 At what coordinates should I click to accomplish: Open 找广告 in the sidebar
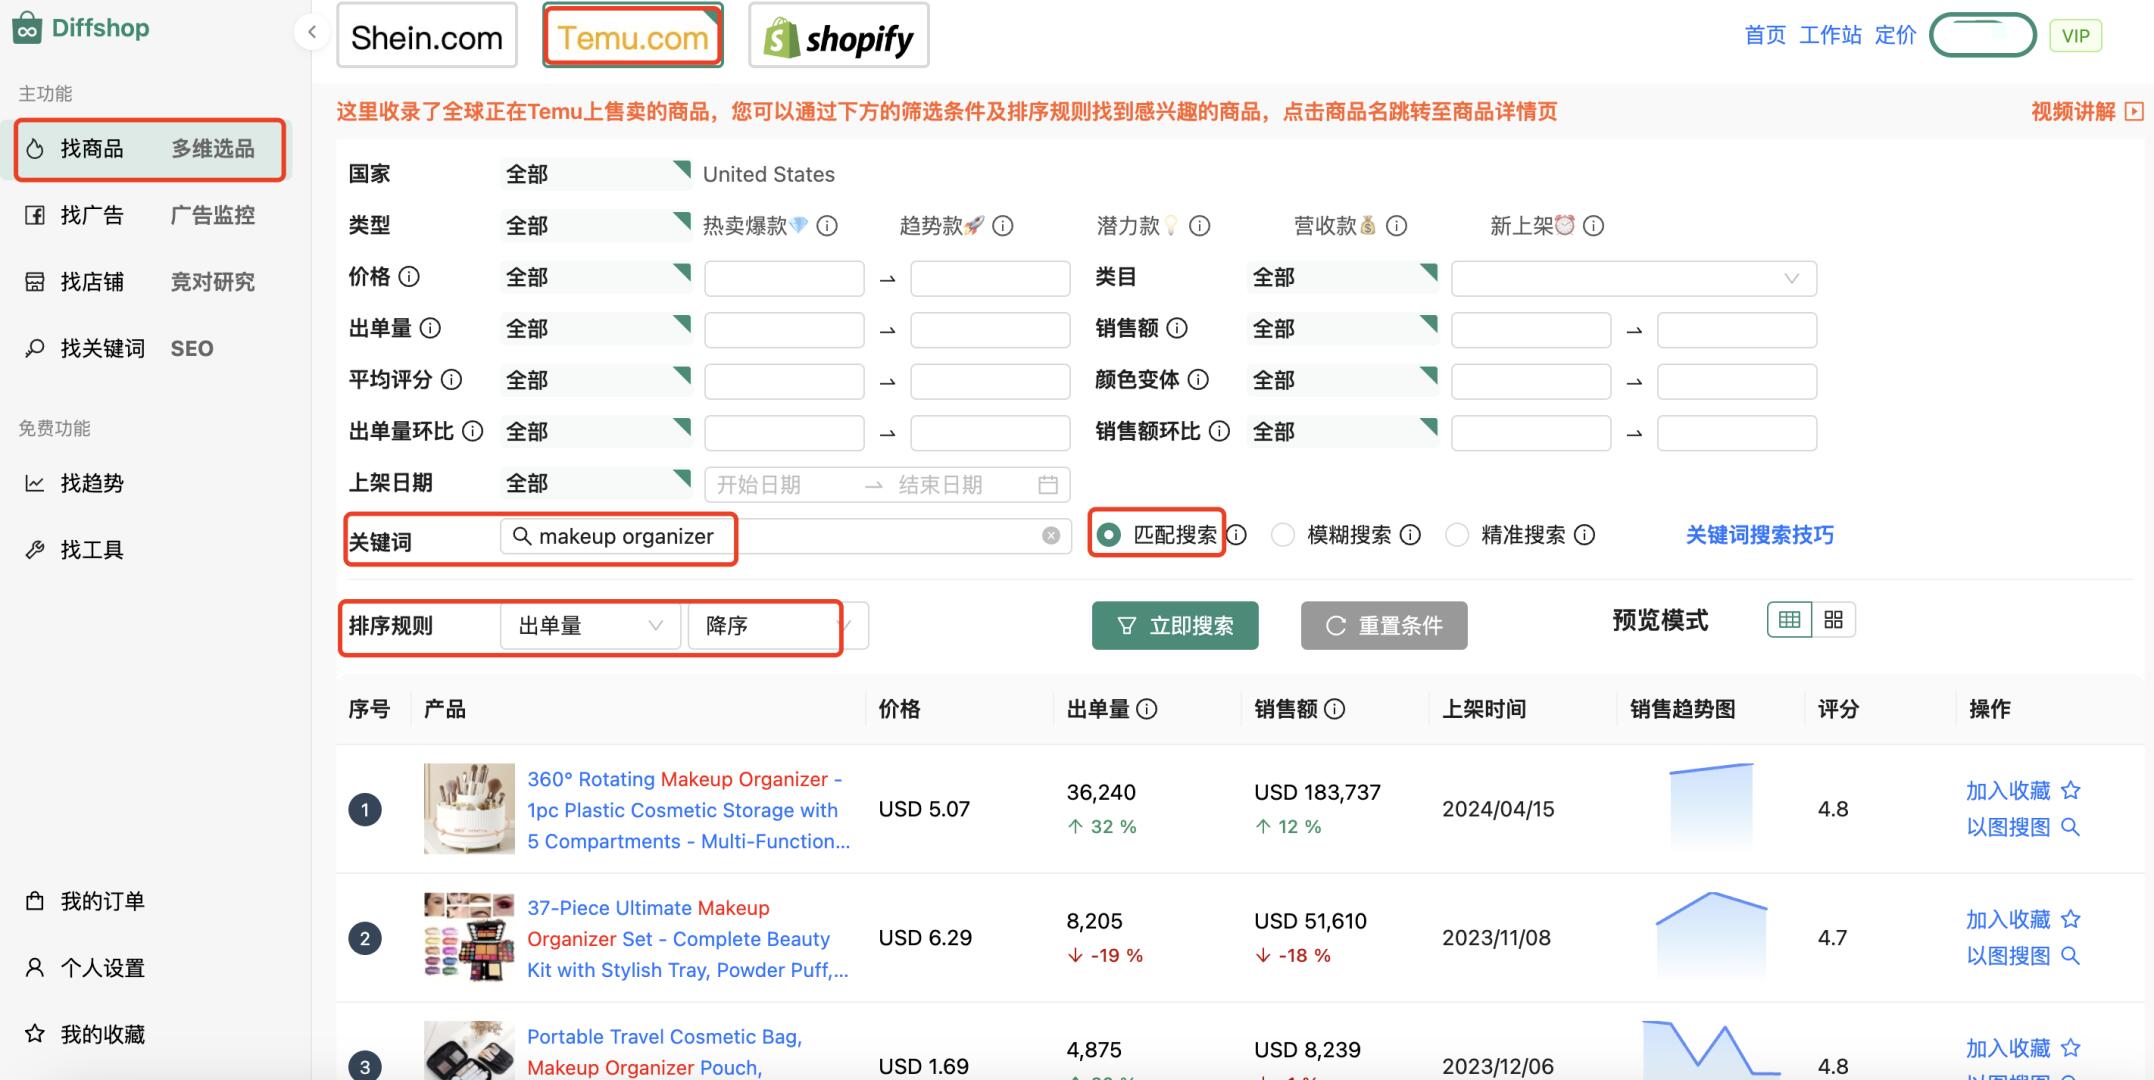pos(150,215)
